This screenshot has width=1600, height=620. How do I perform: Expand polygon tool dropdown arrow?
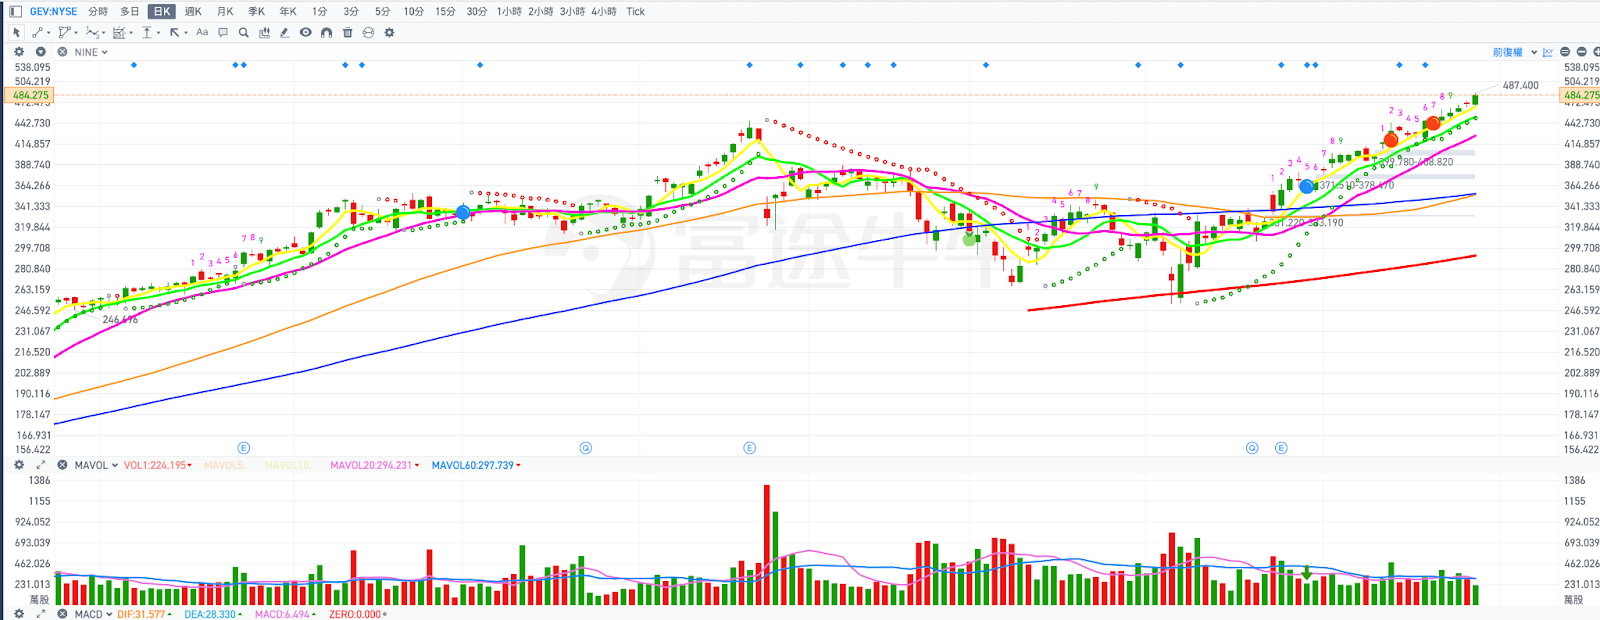(x=76, y=33)
